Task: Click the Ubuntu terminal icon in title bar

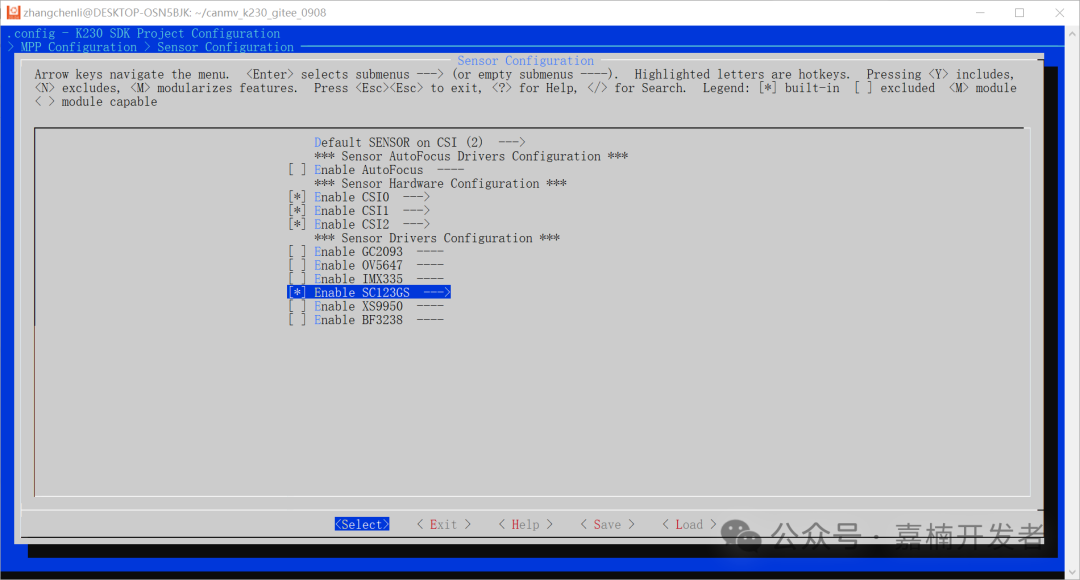Action: click(x=13, y=12)
